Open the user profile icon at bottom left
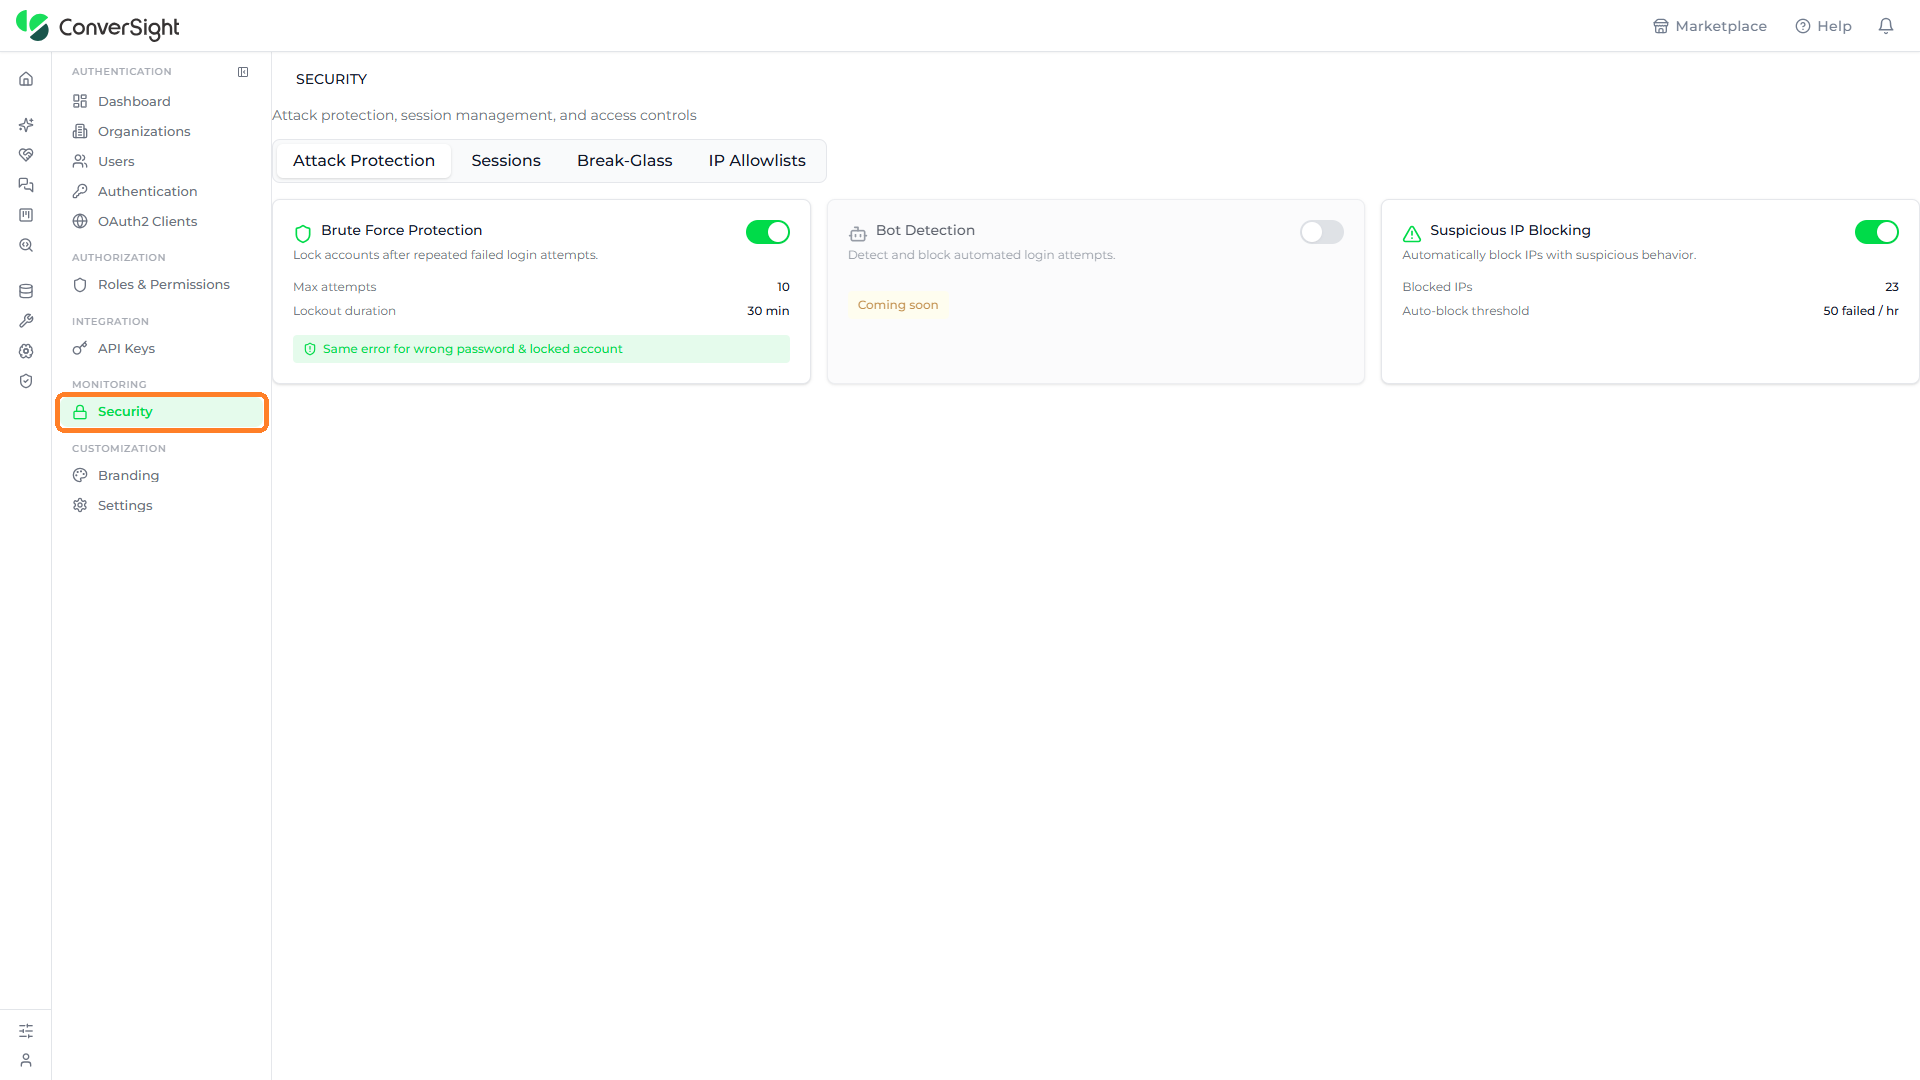This screenshot has height=1080, width=1920. tap(26, 1060)
